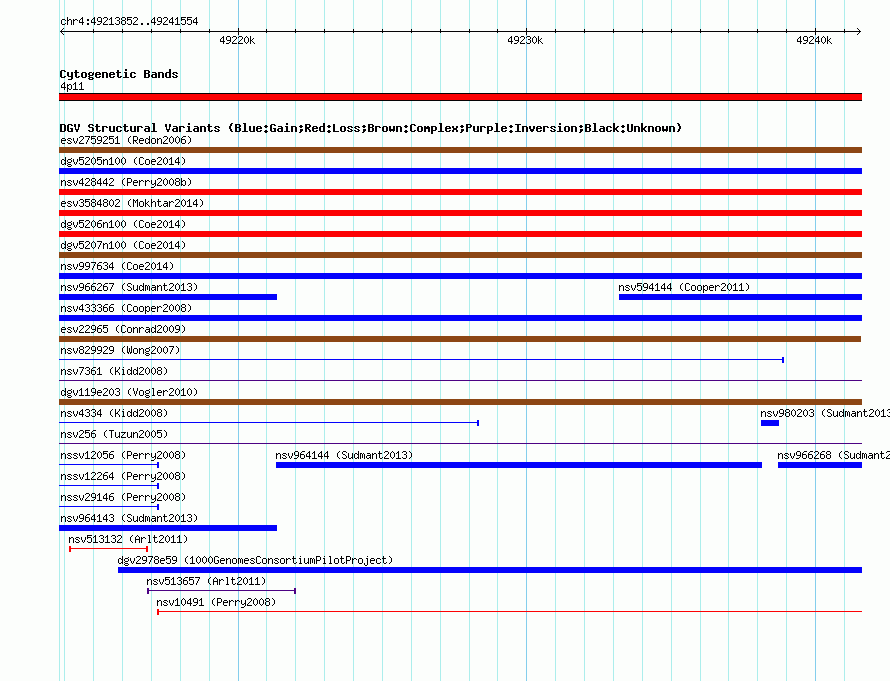Click the DGV Structural Variants track title
Image resolution: width=890 pixels, height=681 pixels.
pos(371,128)
